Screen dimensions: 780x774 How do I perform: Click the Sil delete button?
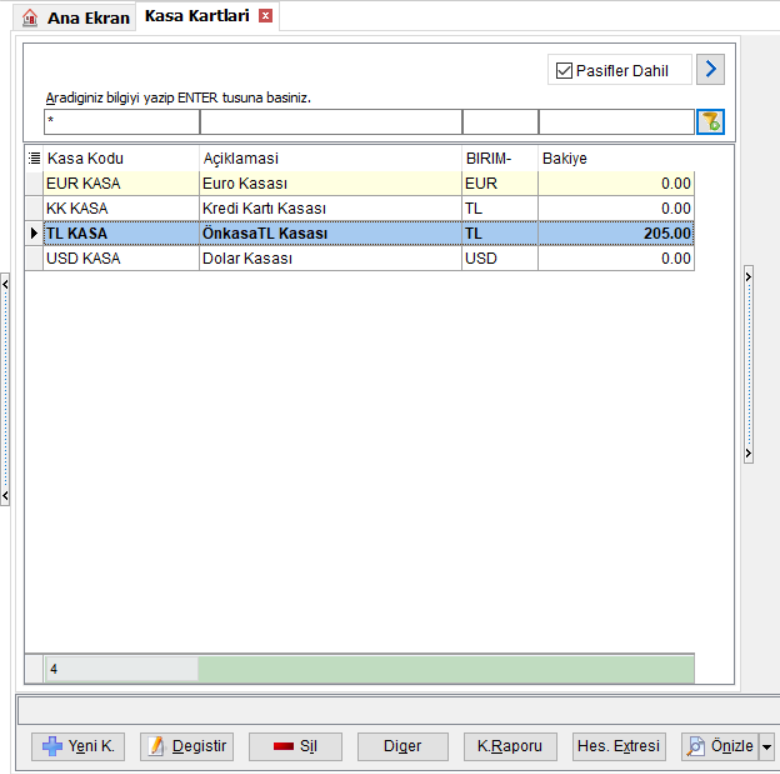click(x=295, y=746)
